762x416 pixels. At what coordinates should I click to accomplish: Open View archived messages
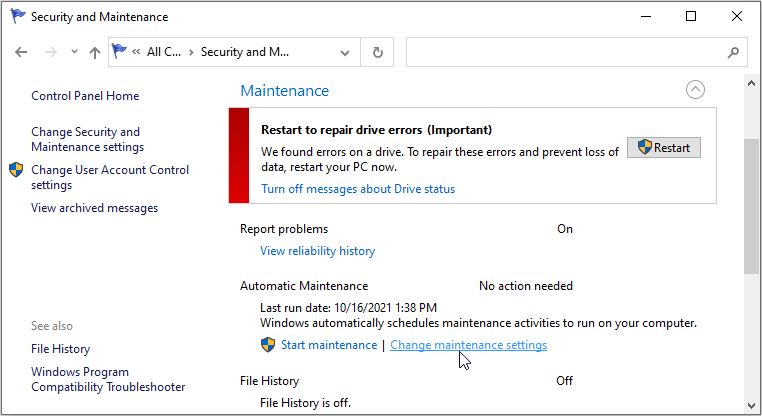94,208
